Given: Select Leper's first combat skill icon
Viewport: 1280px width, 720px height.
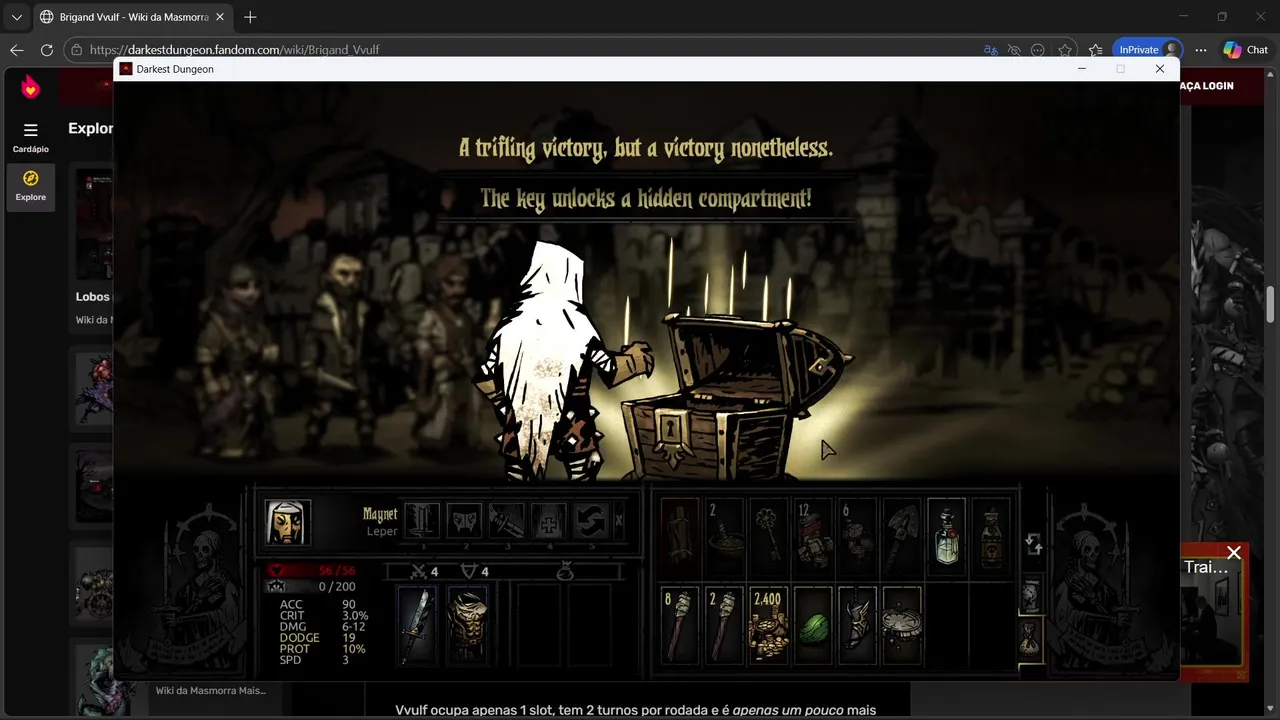Looking at the screenshot, I should (421, 521).
